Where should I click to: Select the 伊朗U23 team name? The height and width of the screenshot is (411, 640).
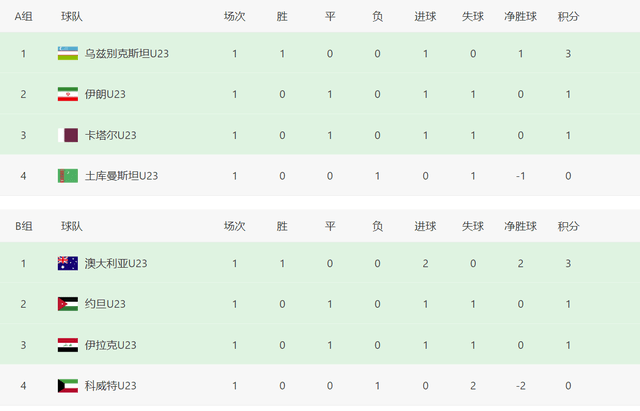[105, 94]
